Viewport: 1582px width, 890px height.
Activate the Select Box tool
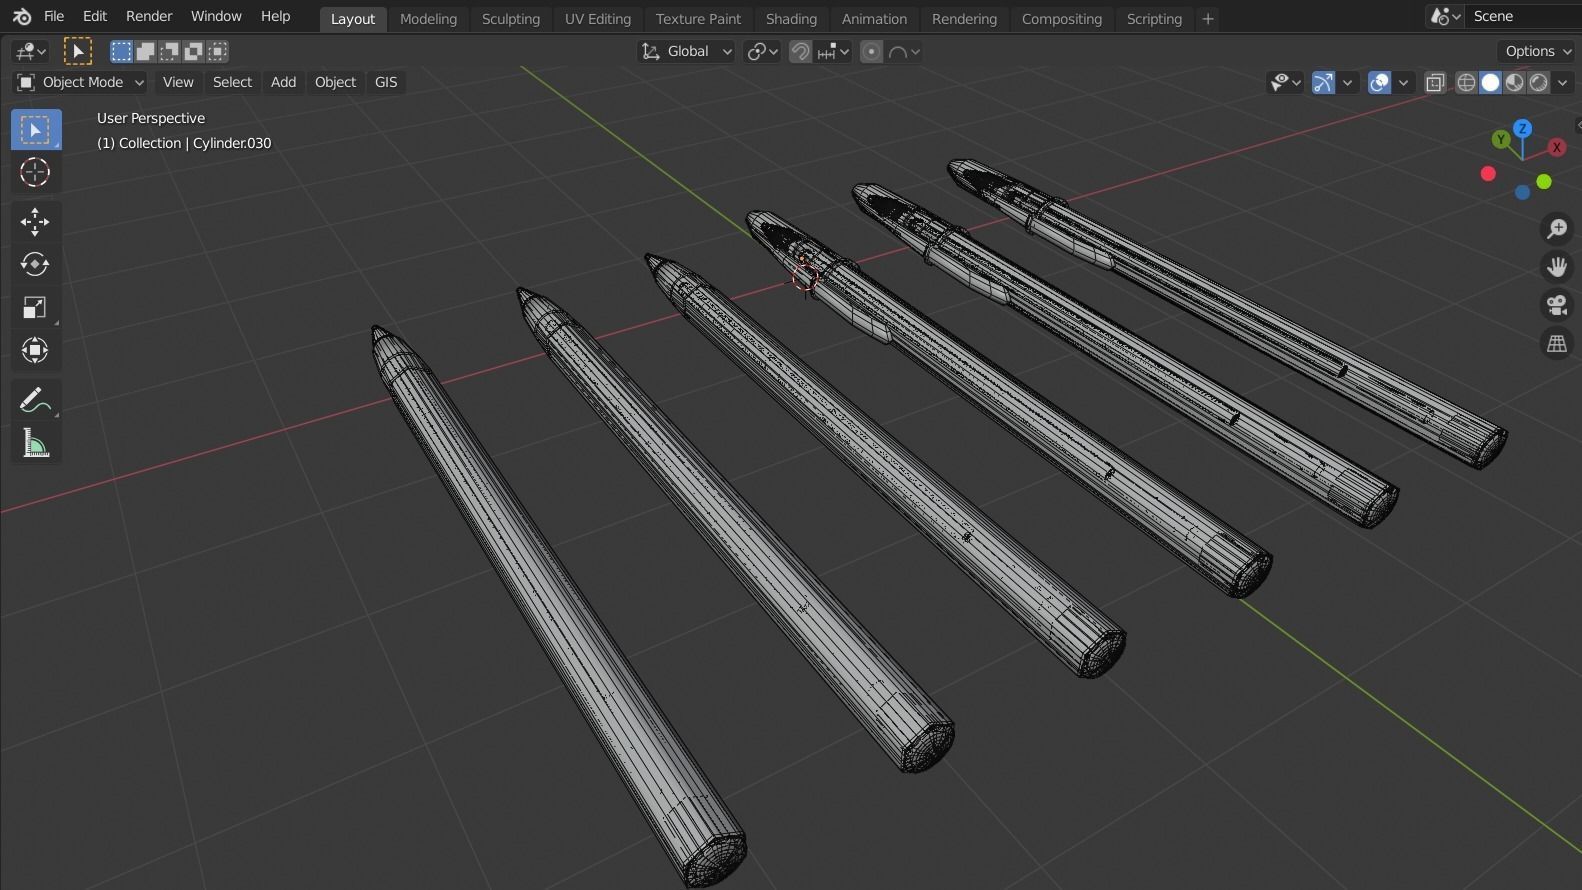[35, 130]
